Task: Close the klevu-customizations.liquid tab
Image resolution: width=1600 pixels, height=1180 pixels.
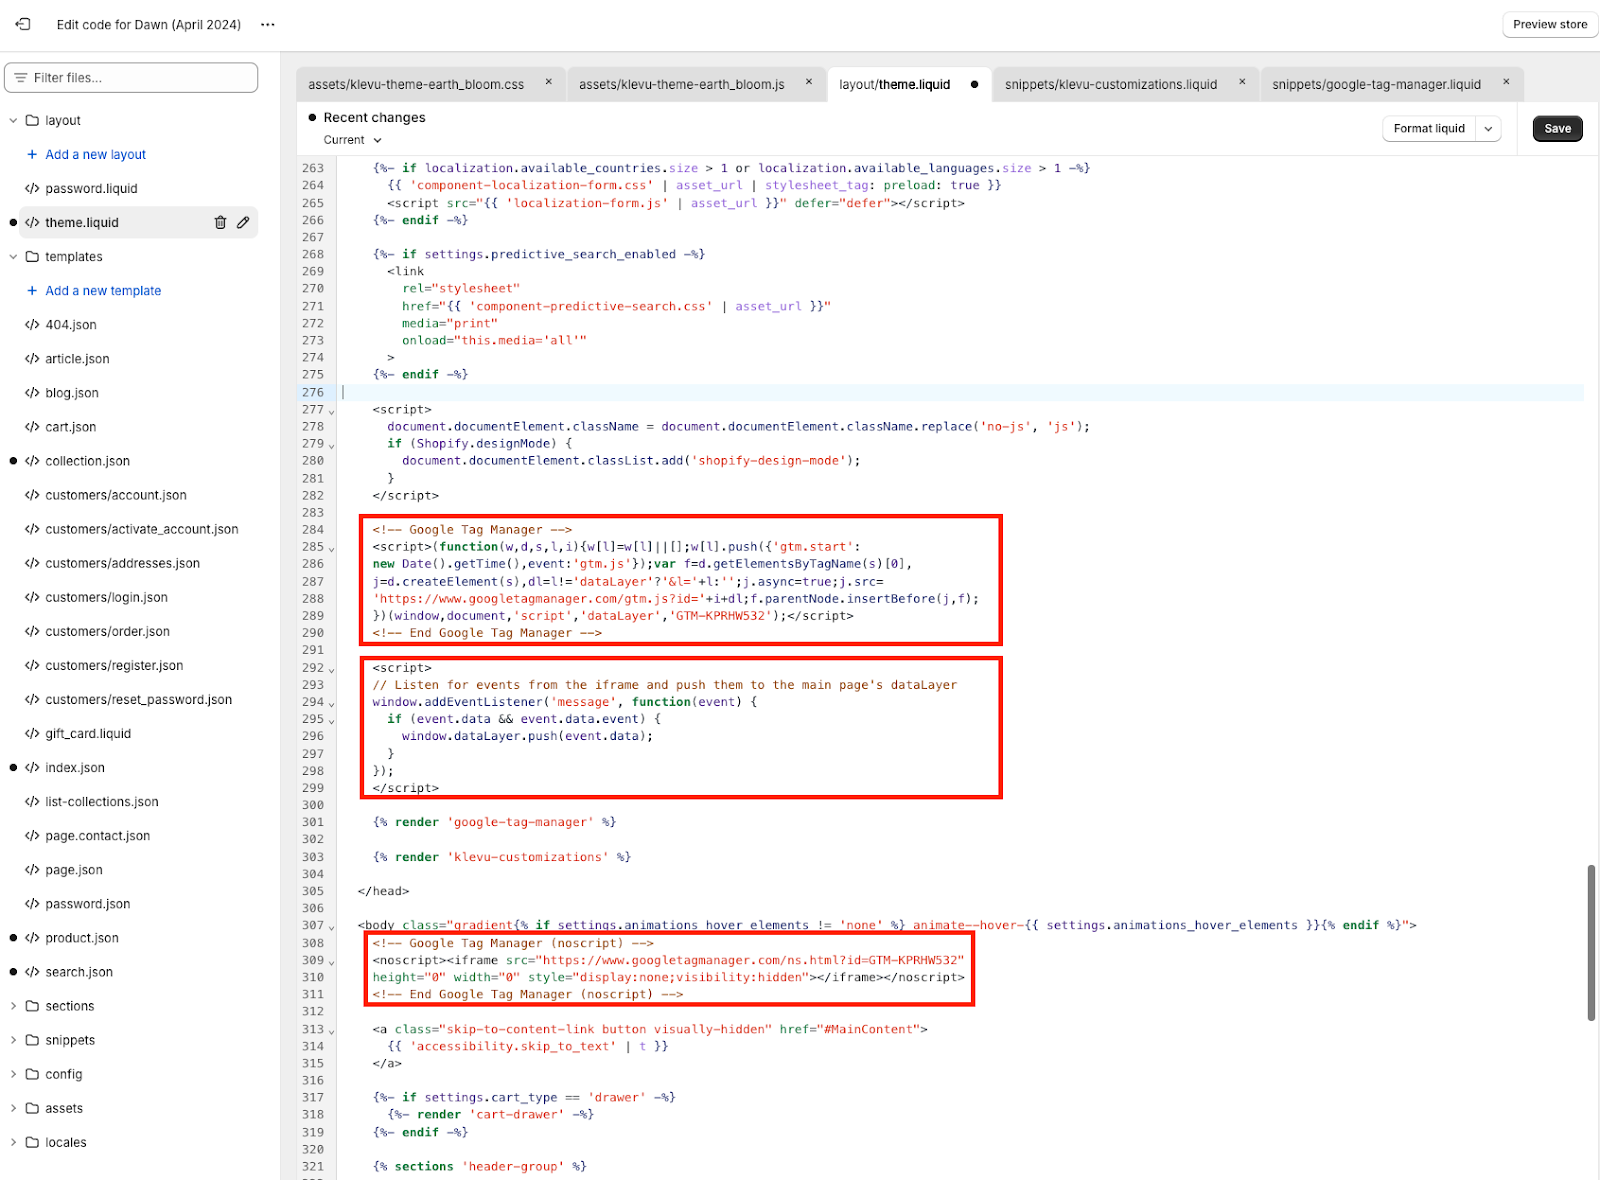Action: pyautogui.click(x=1242, y=82)
